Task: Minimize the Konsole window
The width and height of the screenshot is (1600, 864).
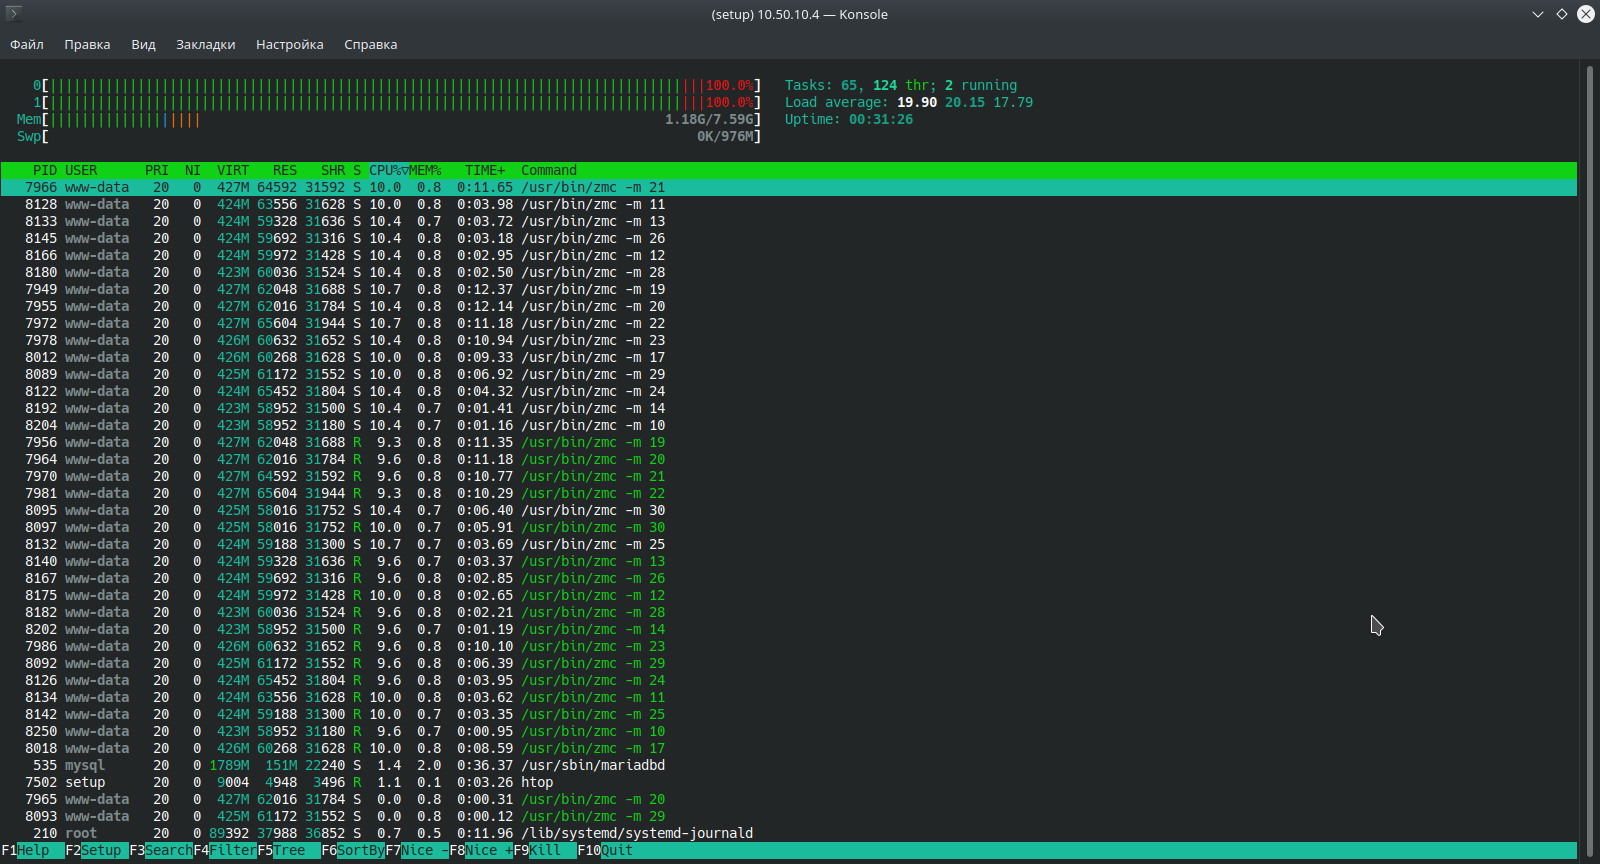Action: click(x=1538, y=14)
